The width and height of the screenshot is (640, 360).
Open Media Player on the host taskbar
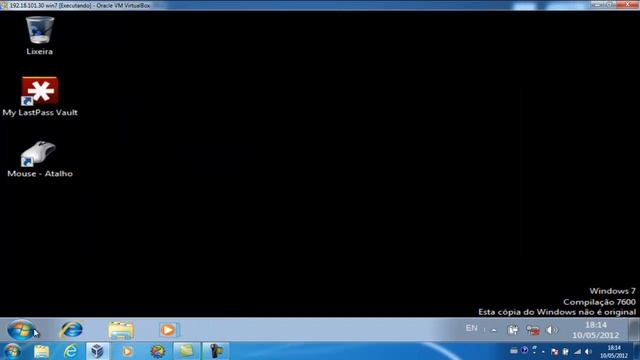click(x=127, y=351)
